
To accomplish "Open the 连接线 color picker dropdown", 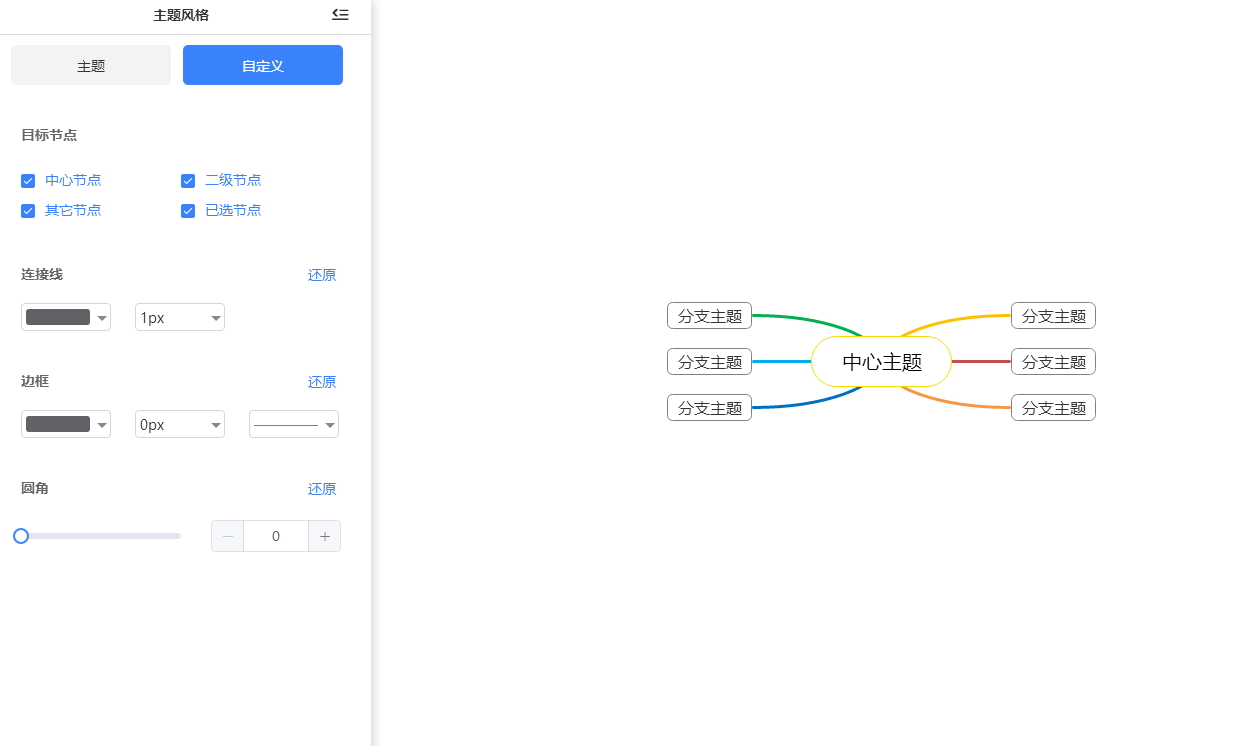I will click(x=66, y=317).
